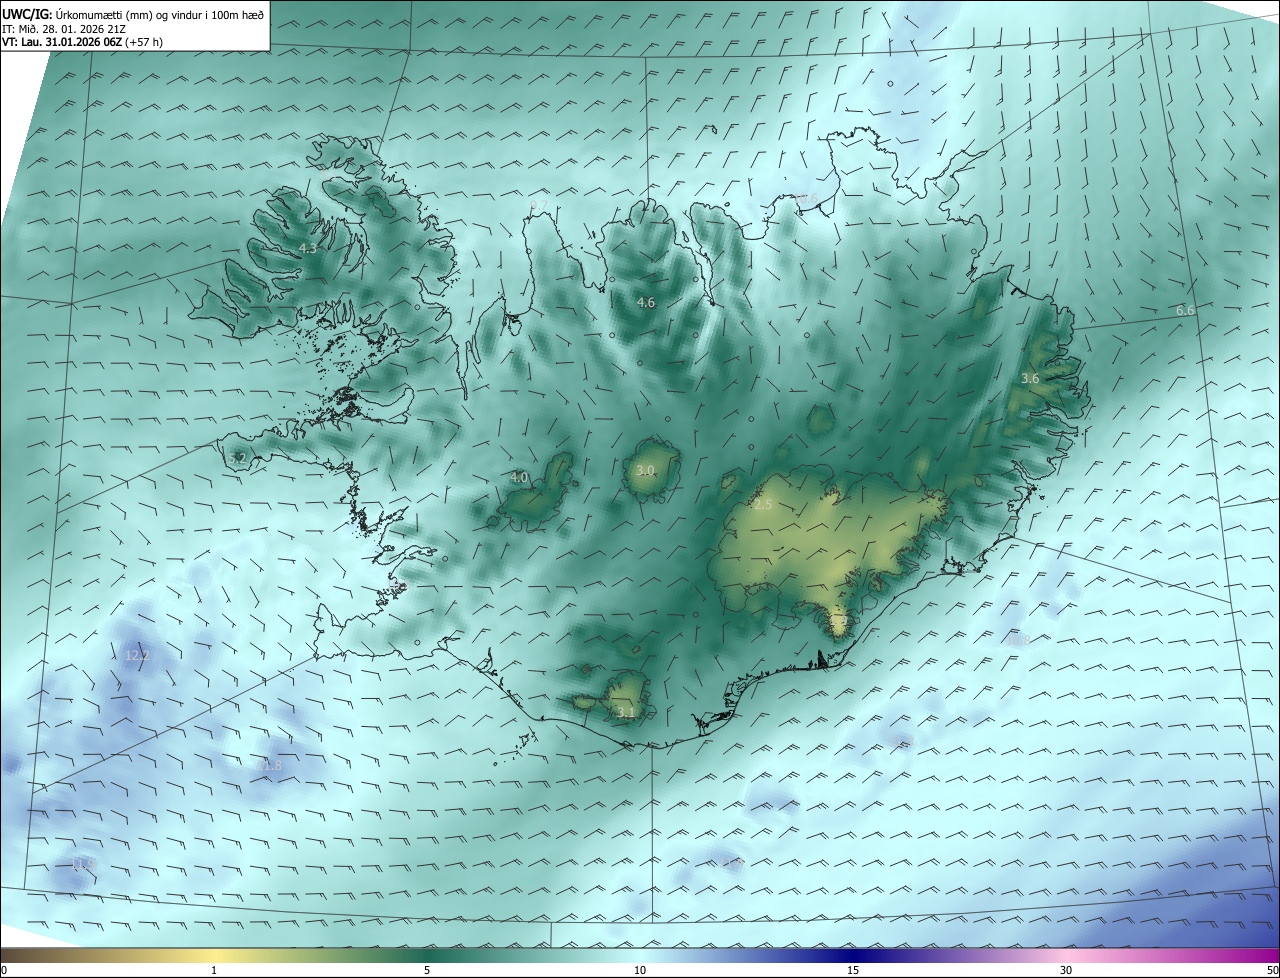Click the dark navy segment of the color bar
The image size is (1280, 978).
coord(853,955)
